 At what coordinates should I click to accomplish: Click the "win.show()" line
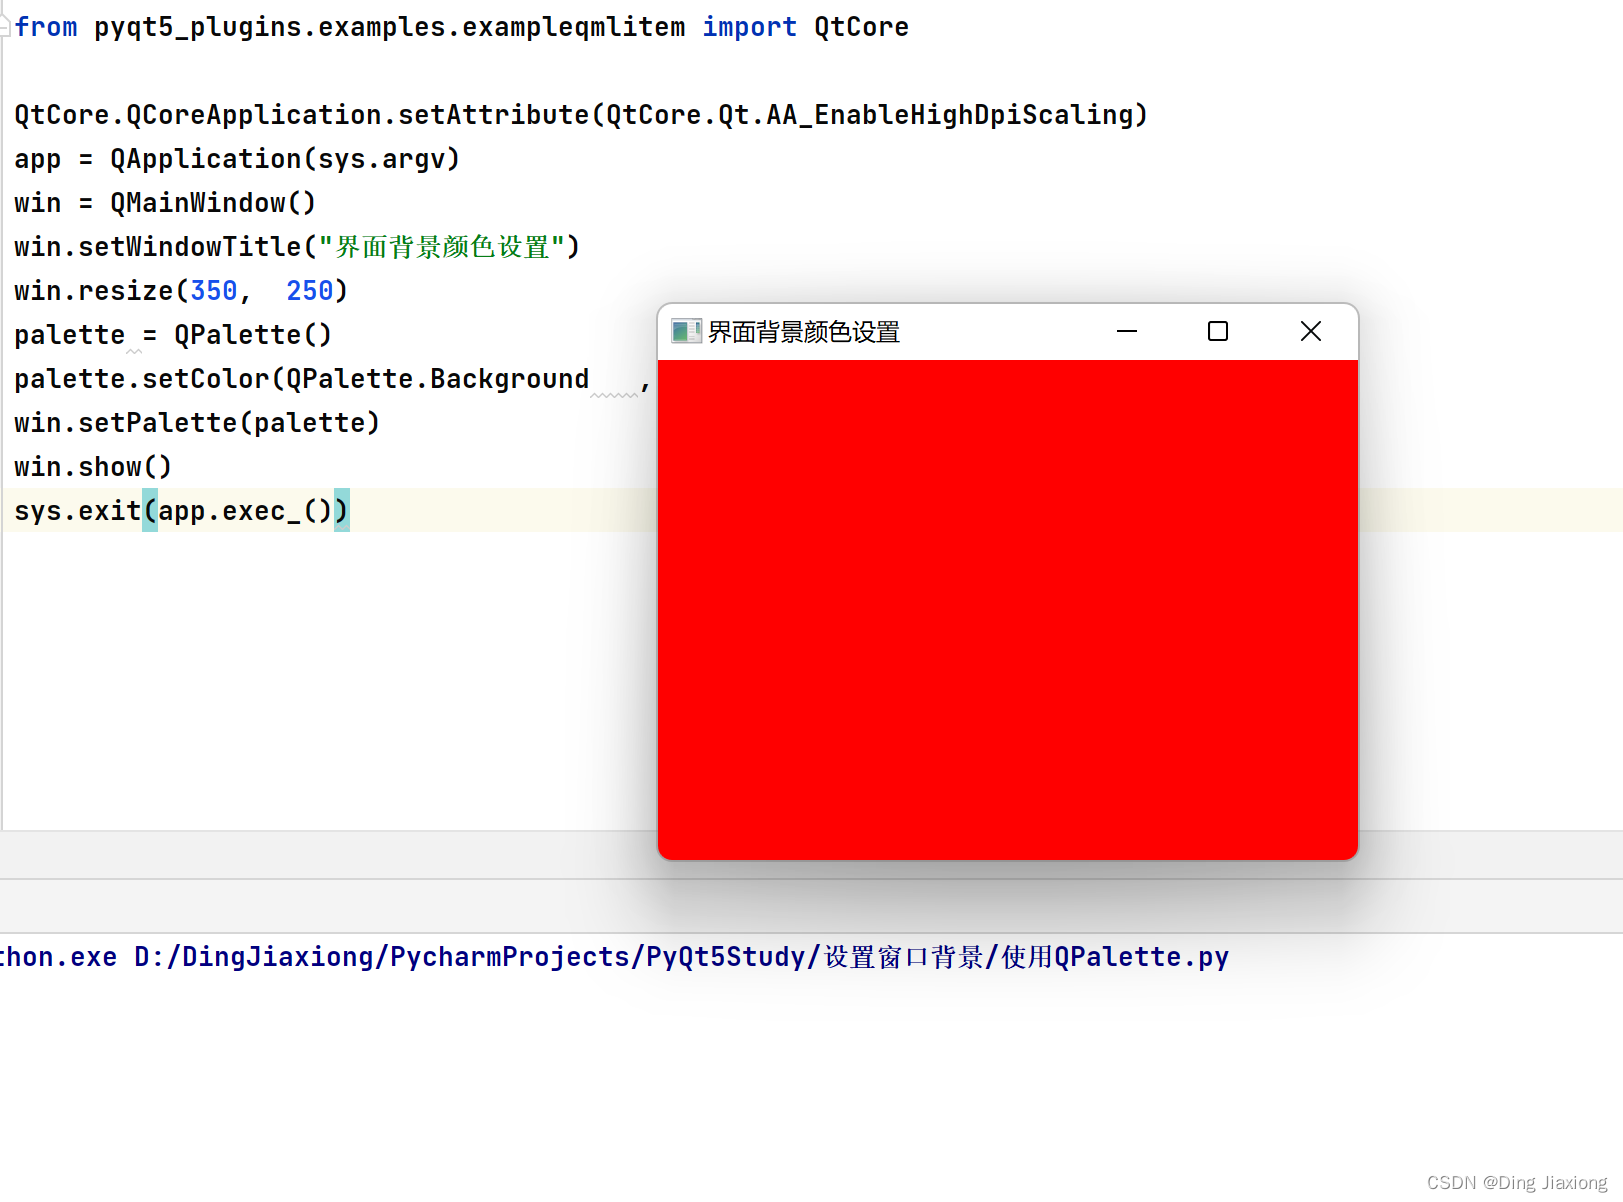(x=93, y=467)
